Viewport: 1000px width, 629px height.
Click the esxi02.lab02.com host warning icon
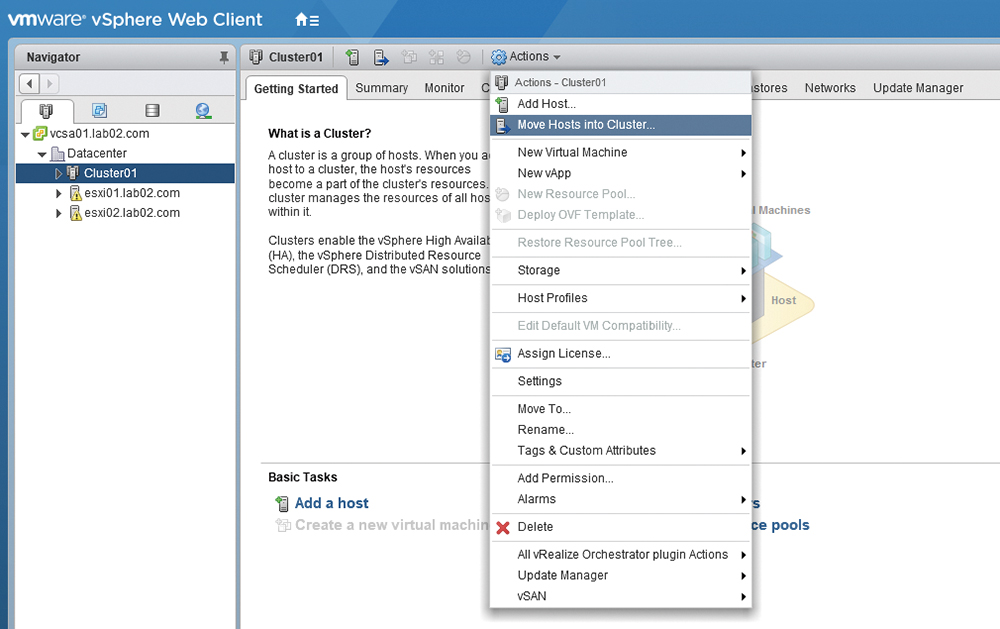click(75, 213)
